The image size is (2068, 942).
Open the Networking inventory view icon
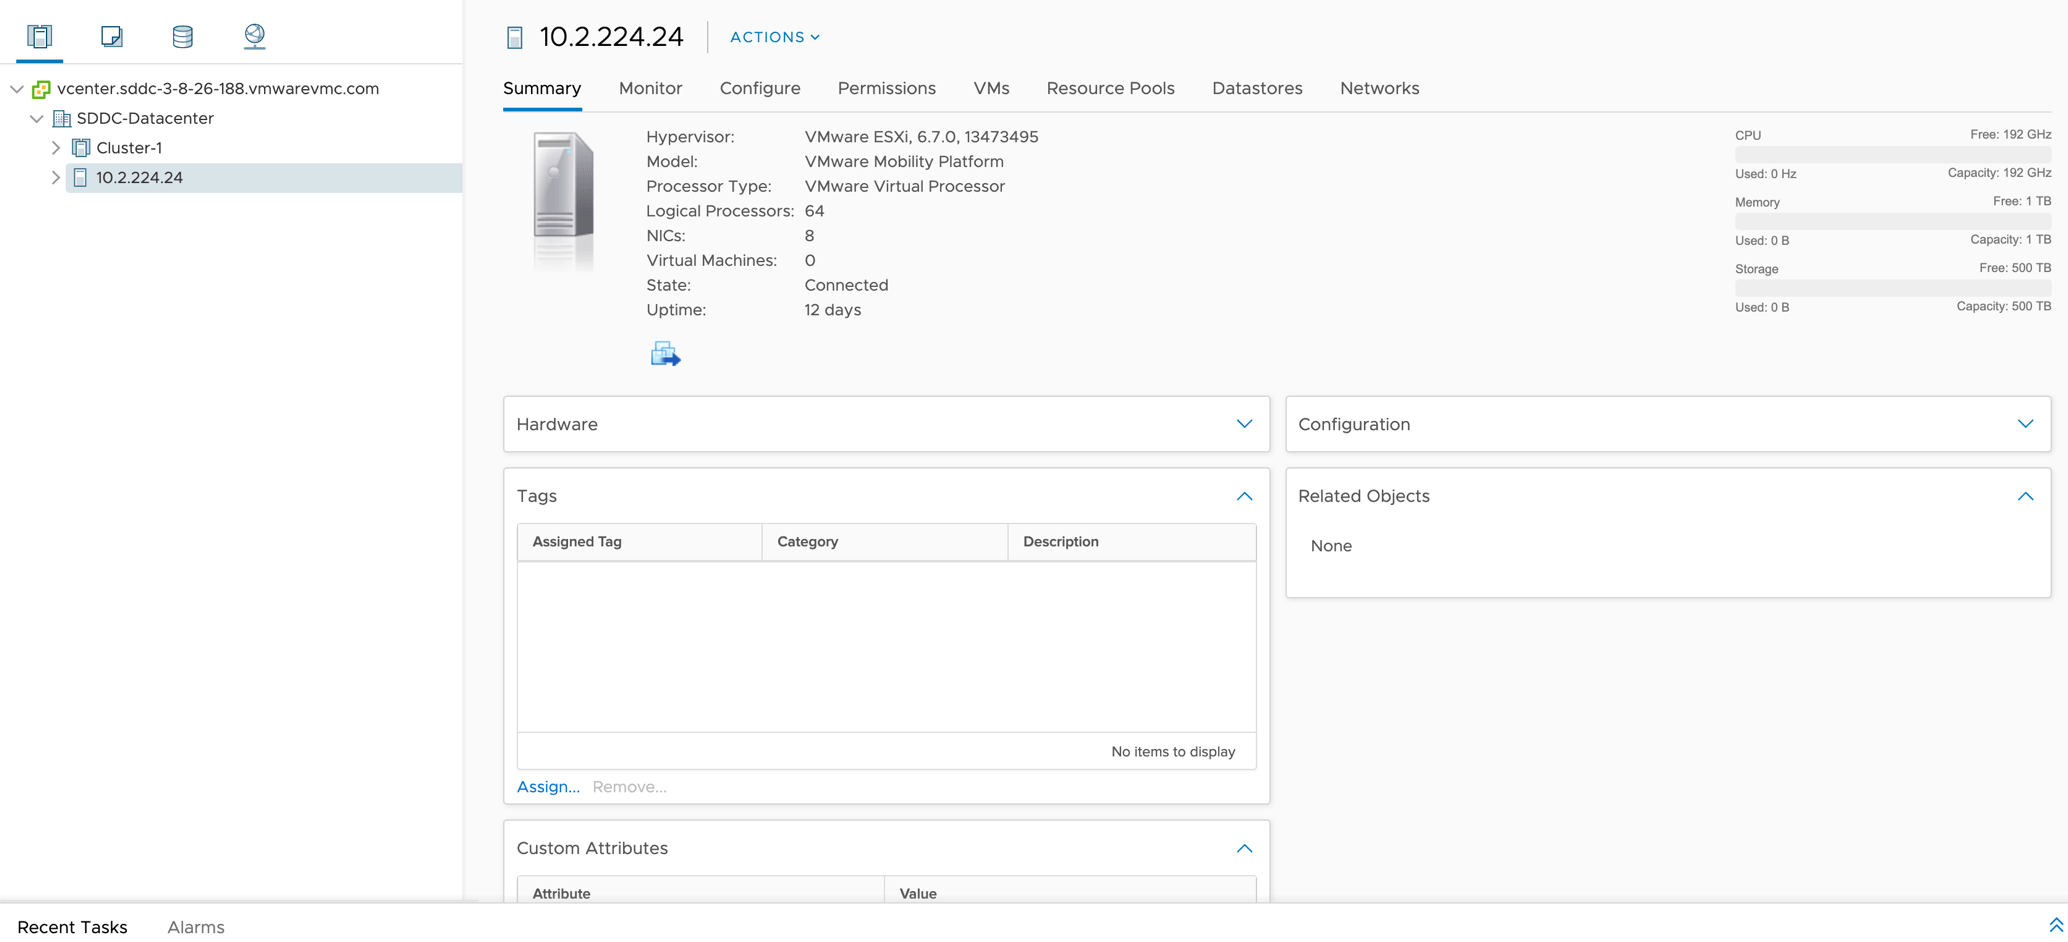click(254, 37)
